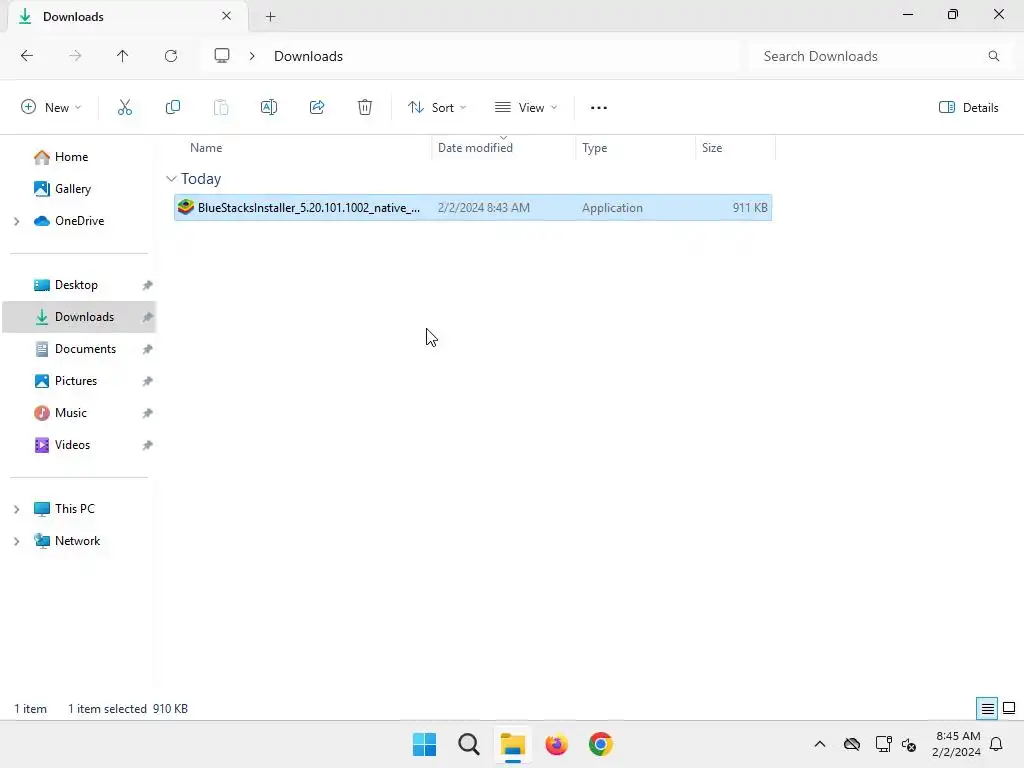Click the pin icon next to Music

pyautogui.click(x=148, y=413)
